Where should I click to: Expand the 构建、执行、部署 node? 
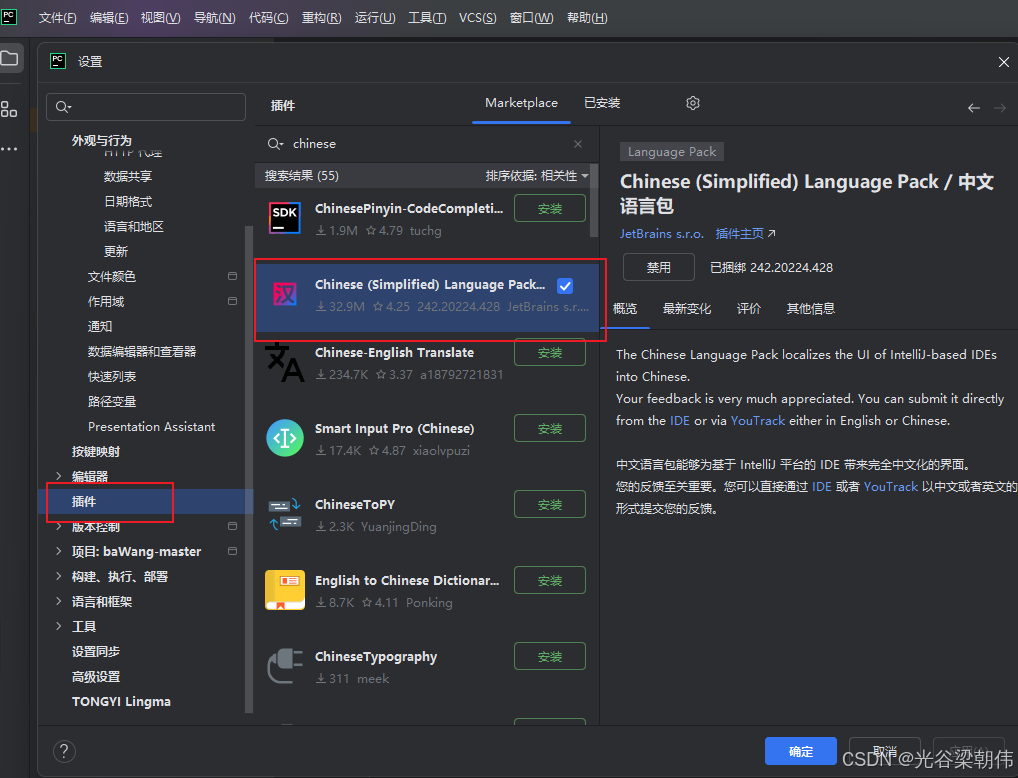(58, 576)
